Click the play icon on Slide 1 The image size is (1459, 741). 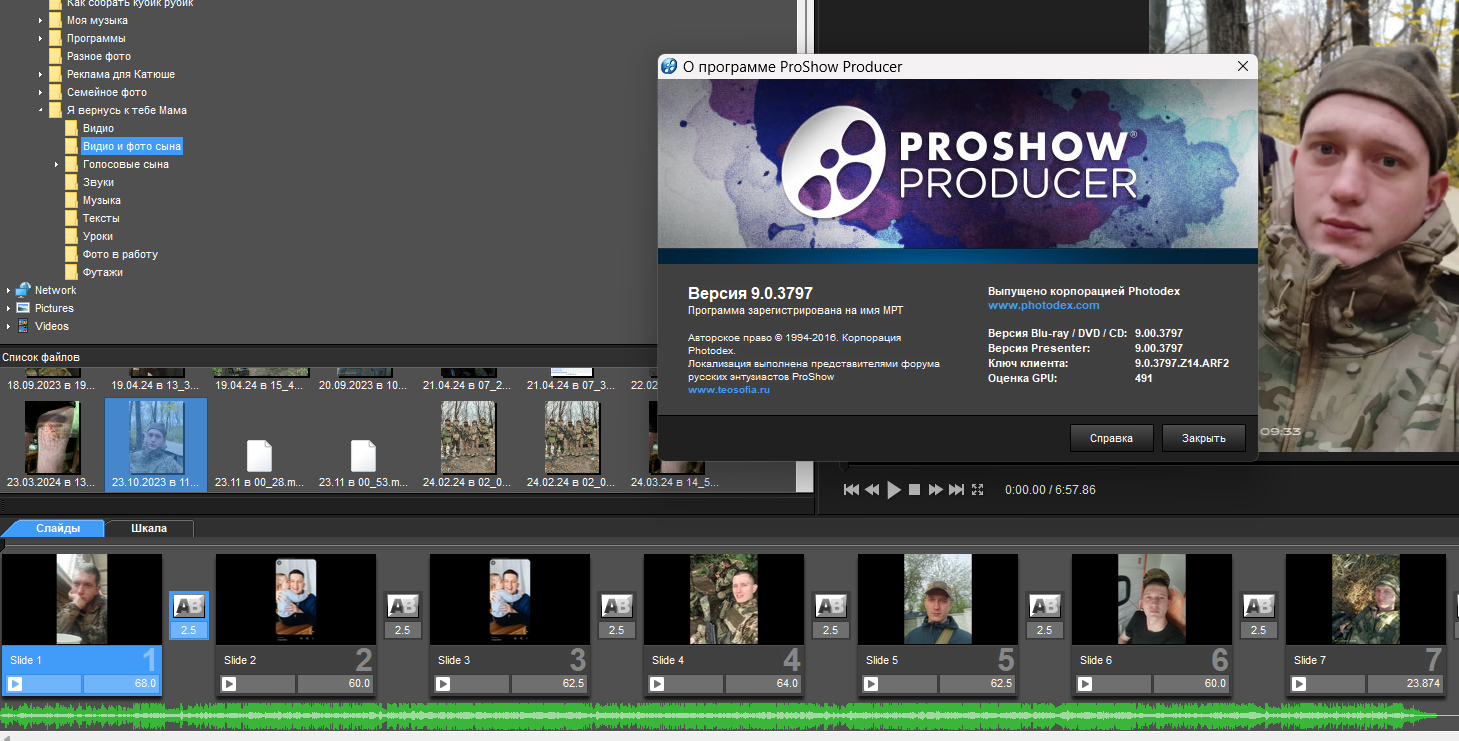[x=15, y=684]
